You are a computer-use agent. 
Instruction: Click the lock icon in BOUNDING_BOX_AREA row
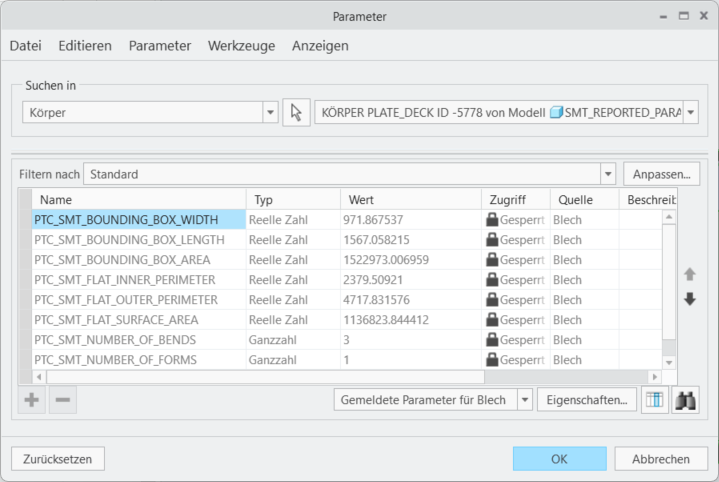(x=492, y=260)
